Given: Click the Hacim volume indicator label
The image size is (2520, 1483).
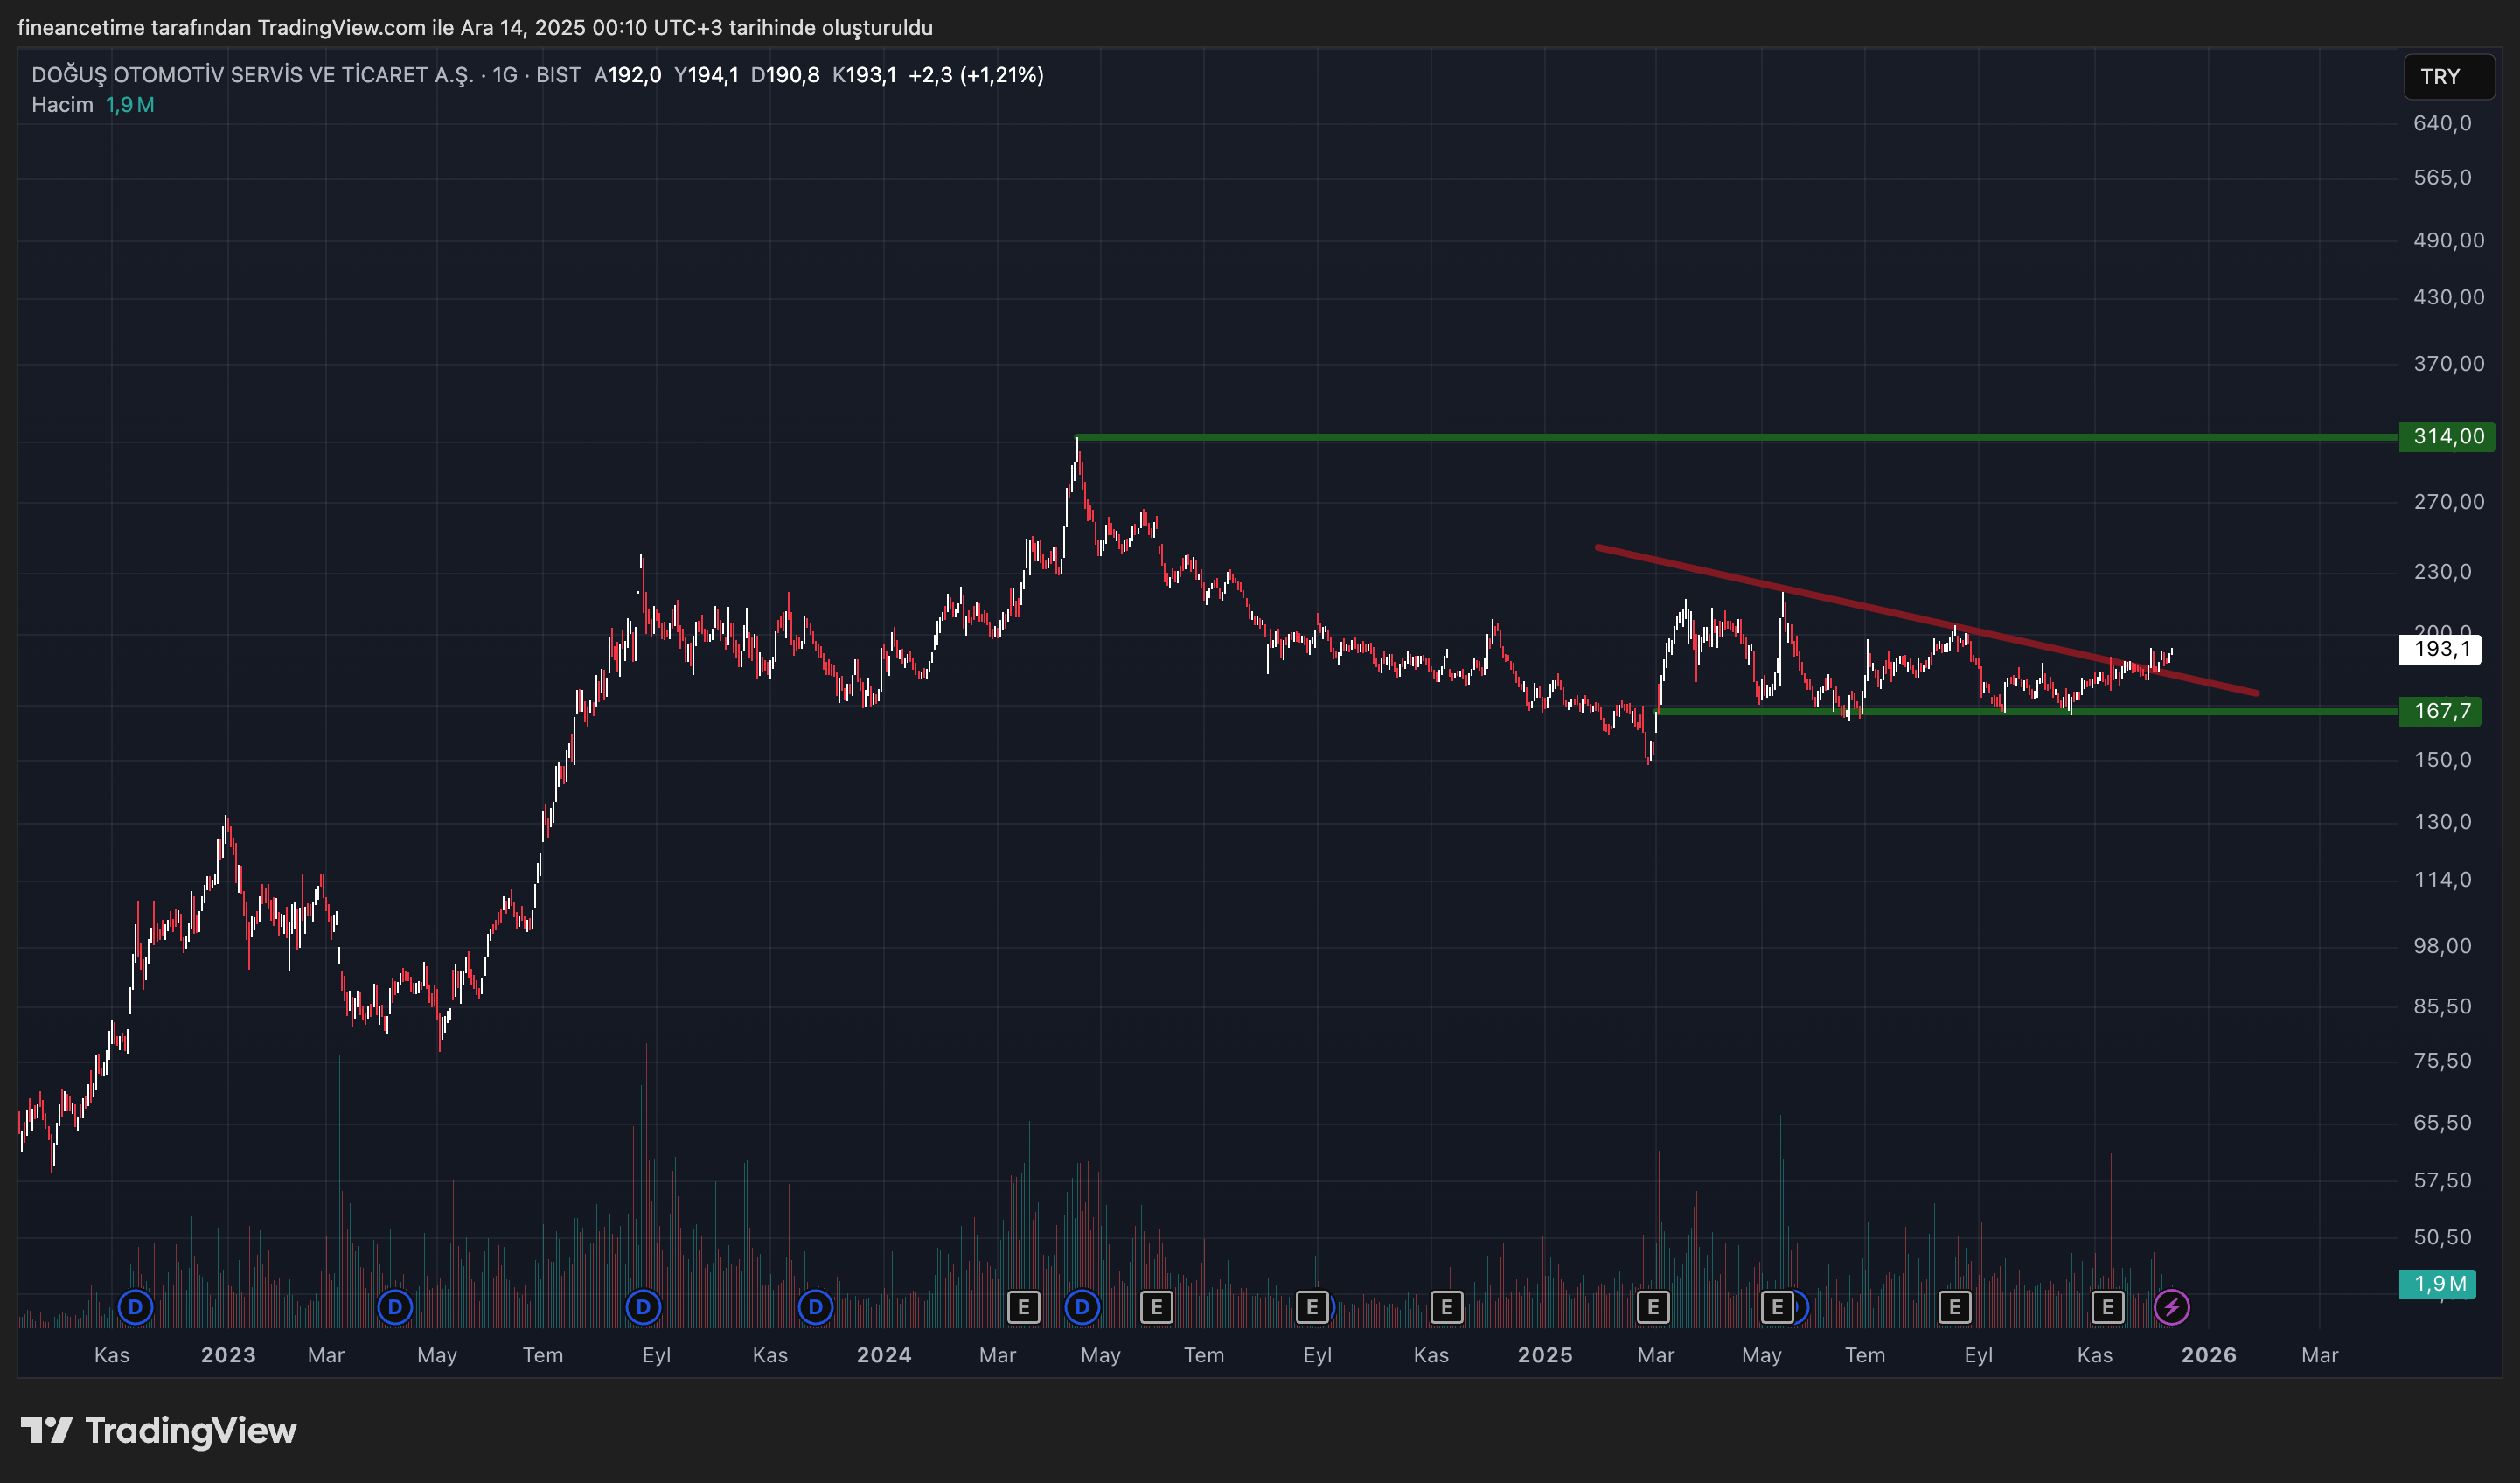Looking at the screenshot, I should tap(62, 105).
